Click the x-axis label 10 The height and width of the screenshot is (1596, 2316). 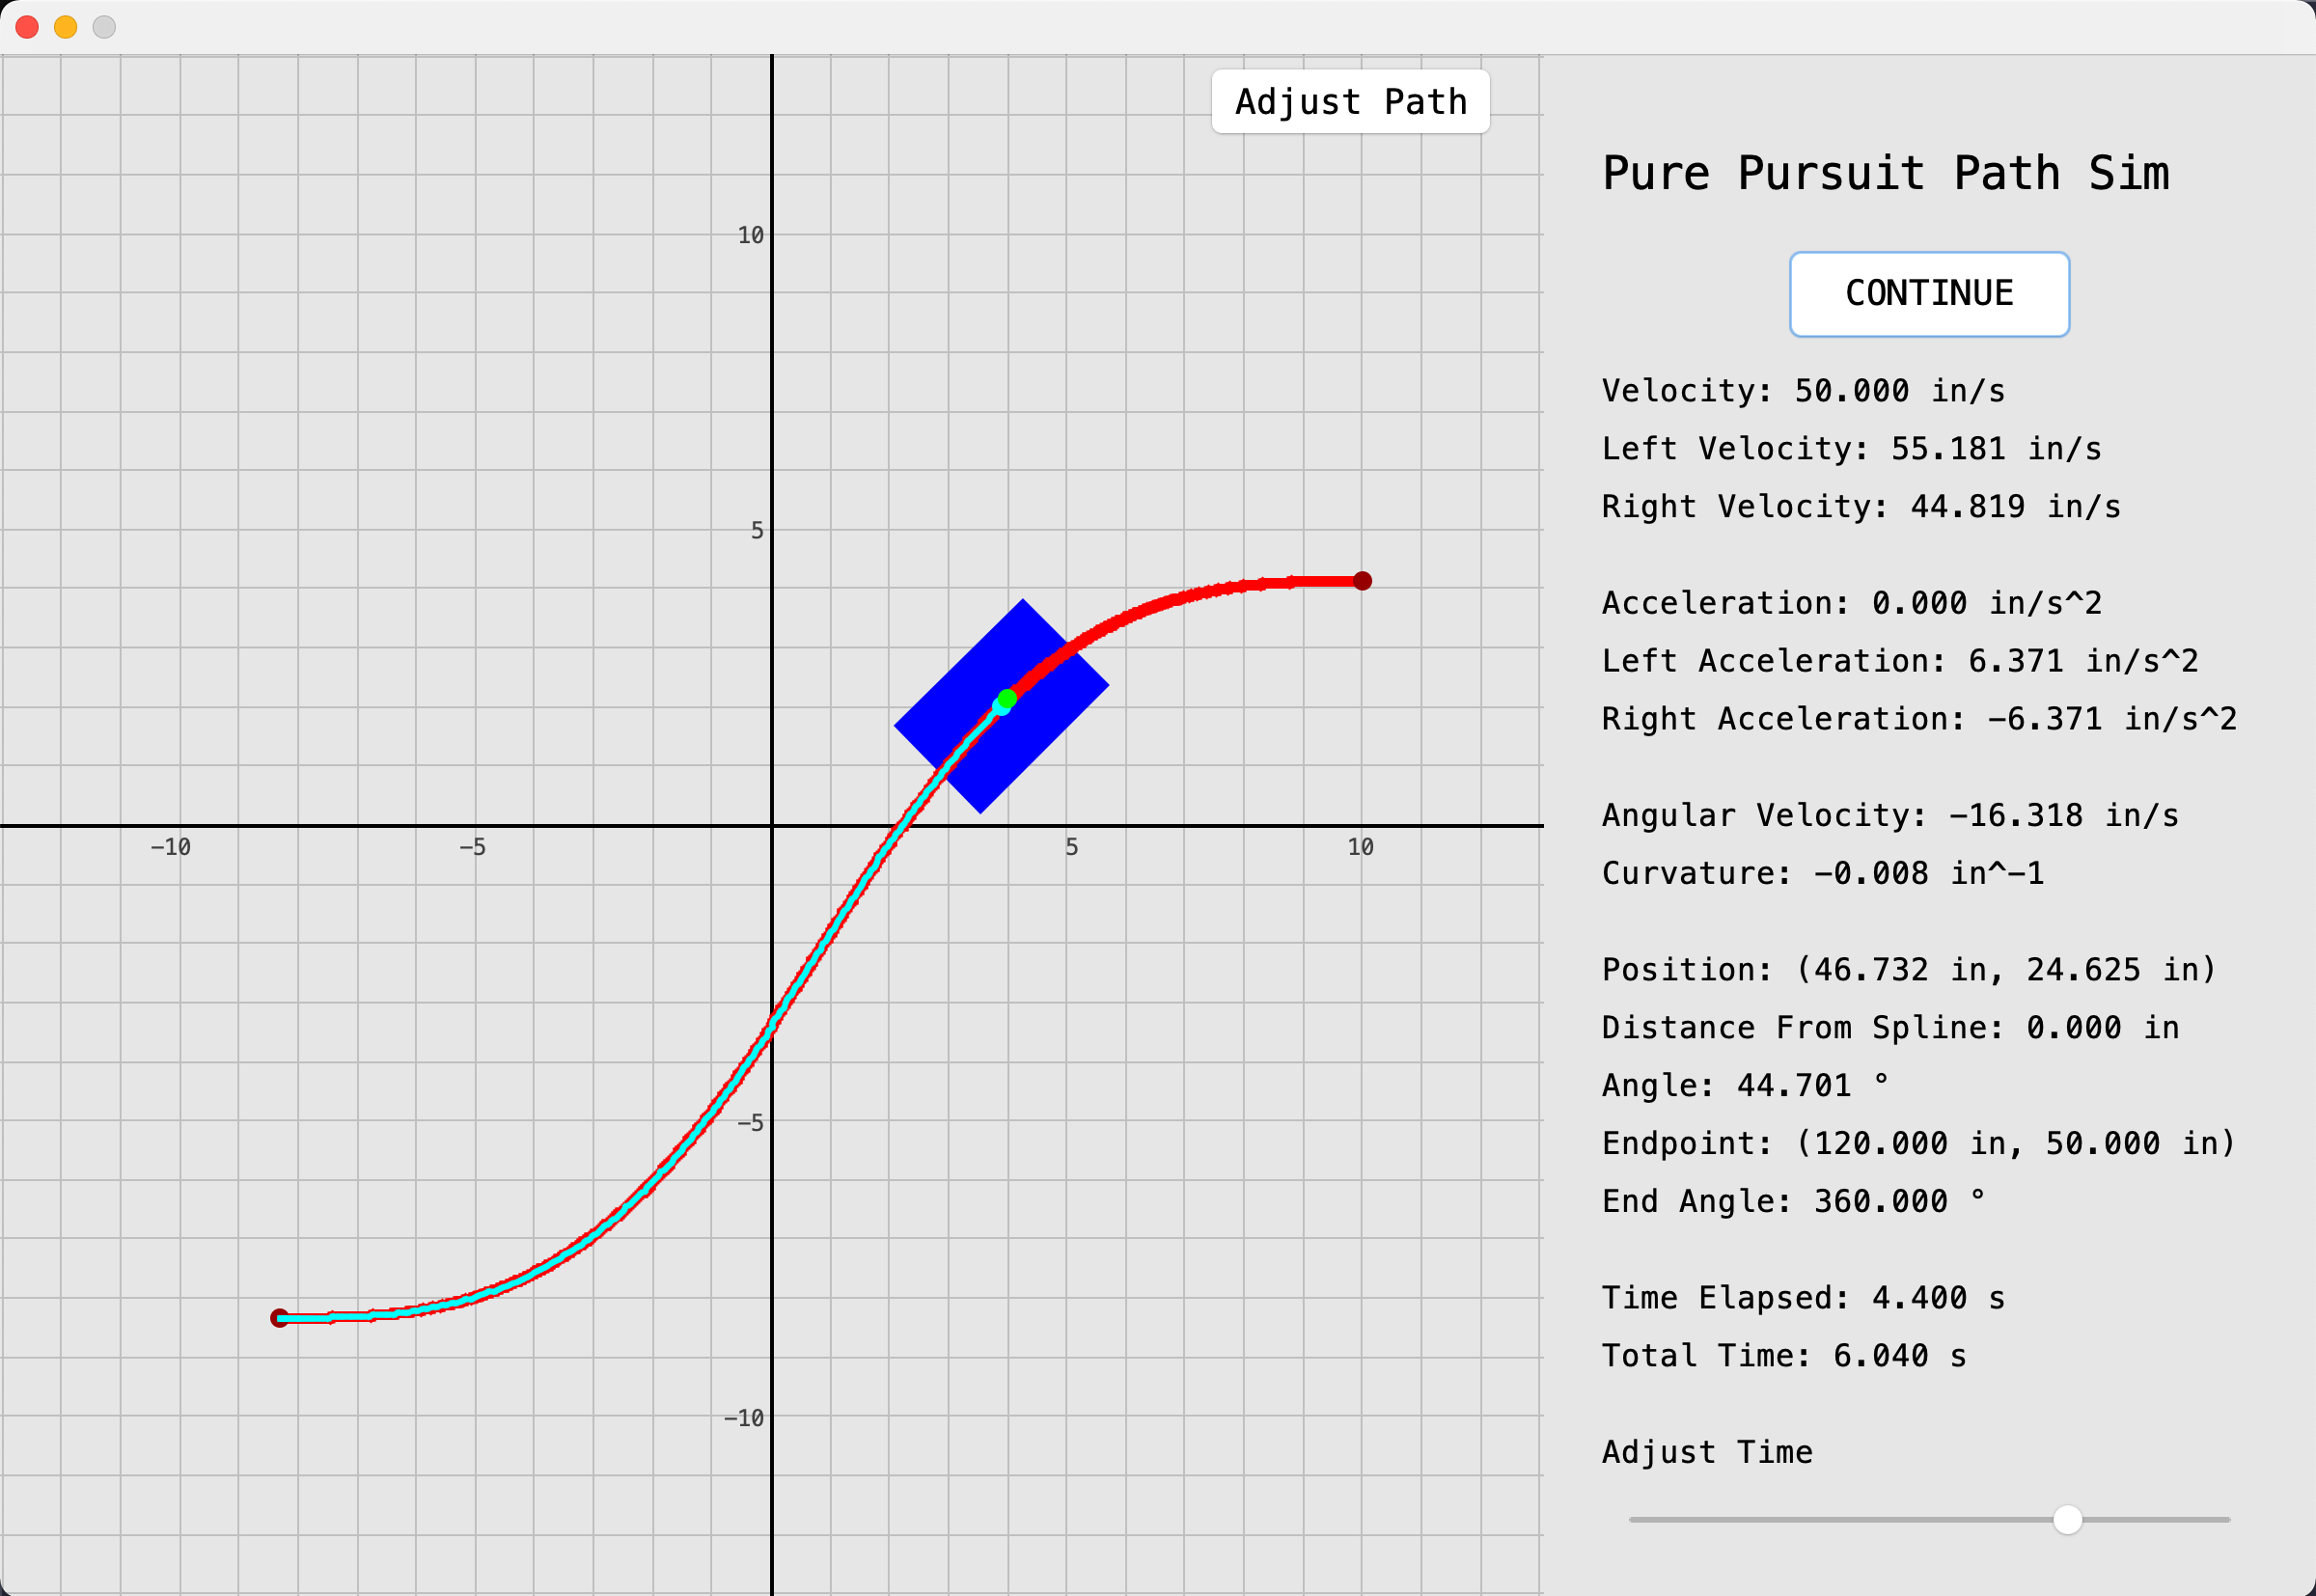pos(1360,847)
